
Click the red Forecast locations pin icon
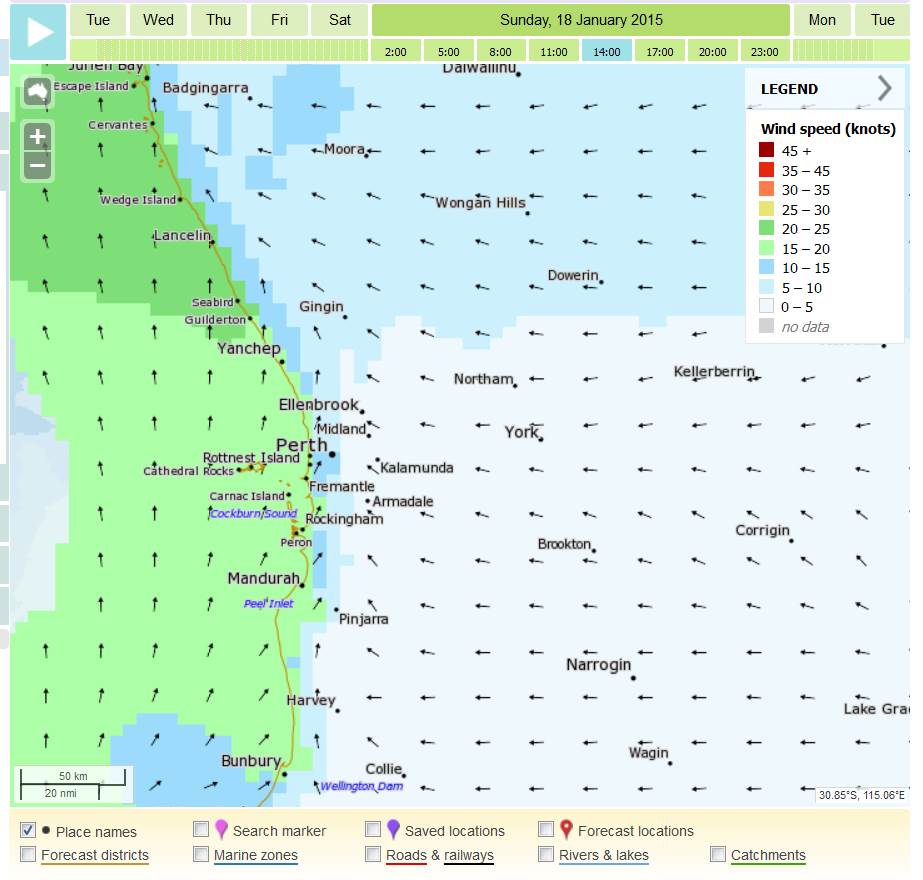point(566,830)
